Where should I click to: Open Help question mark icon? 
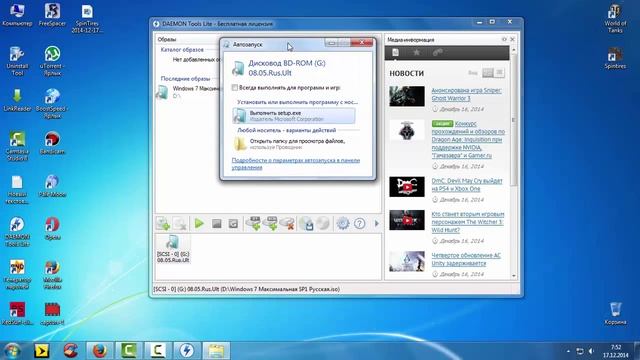coord(360,223)
